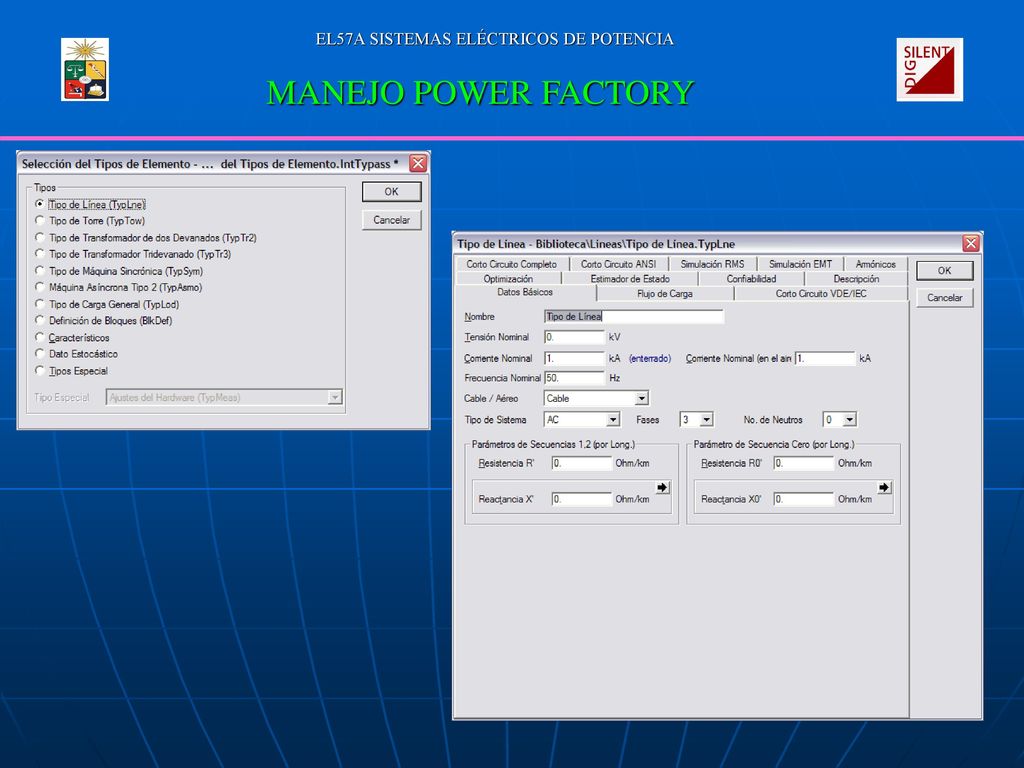The height and width of the screenshot is (768, 1024).
Task: Click Cancelar in Tipo de Línea dialog
Action: click(944, 298)
